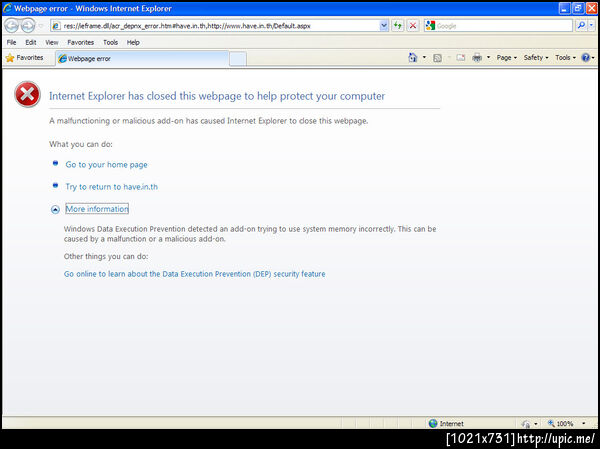600x449 pixels.
Task: Click the More information link
Action: (97, 209)
